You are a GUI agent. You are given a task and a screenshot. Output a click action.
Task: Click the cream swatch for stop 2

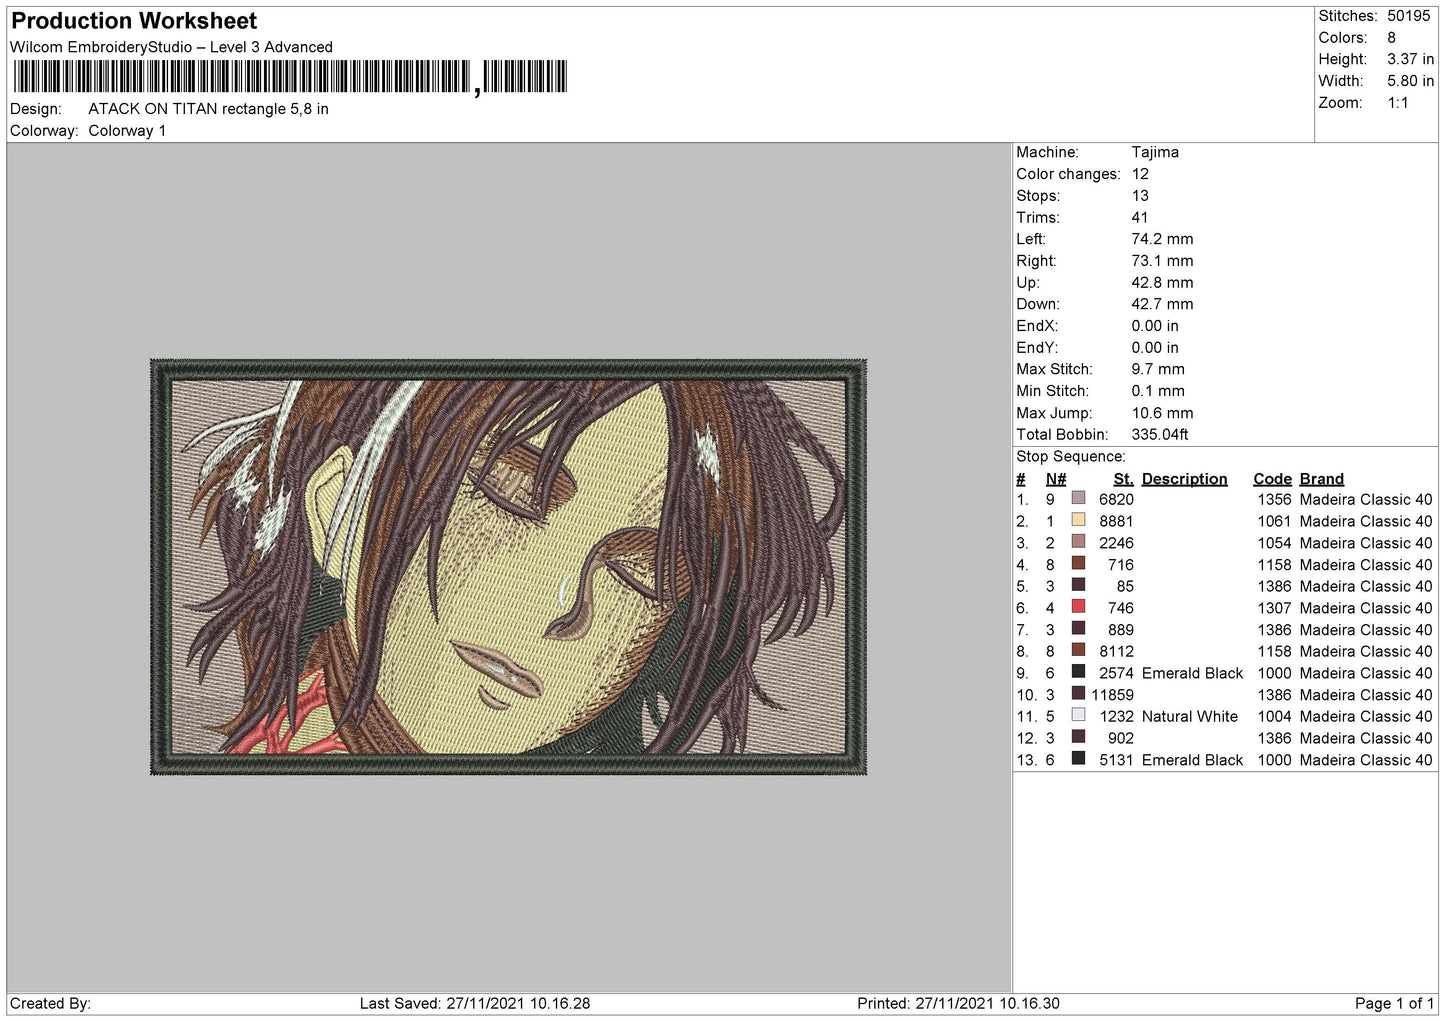[1078, 520]
